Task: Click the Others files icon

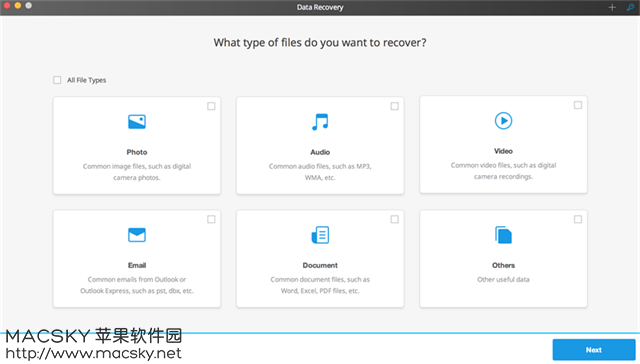Action: [503, 235]
